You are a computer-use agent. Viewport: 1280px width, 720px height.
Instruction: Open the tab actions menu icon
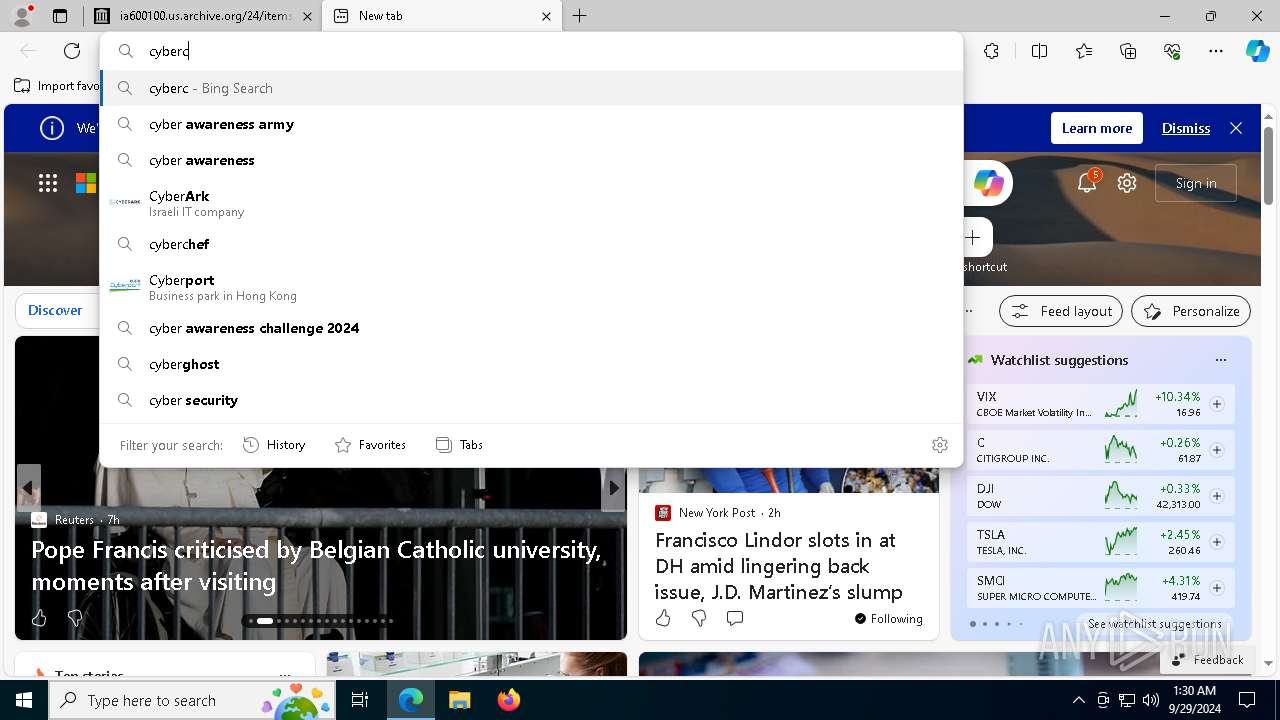pos(60,16)
